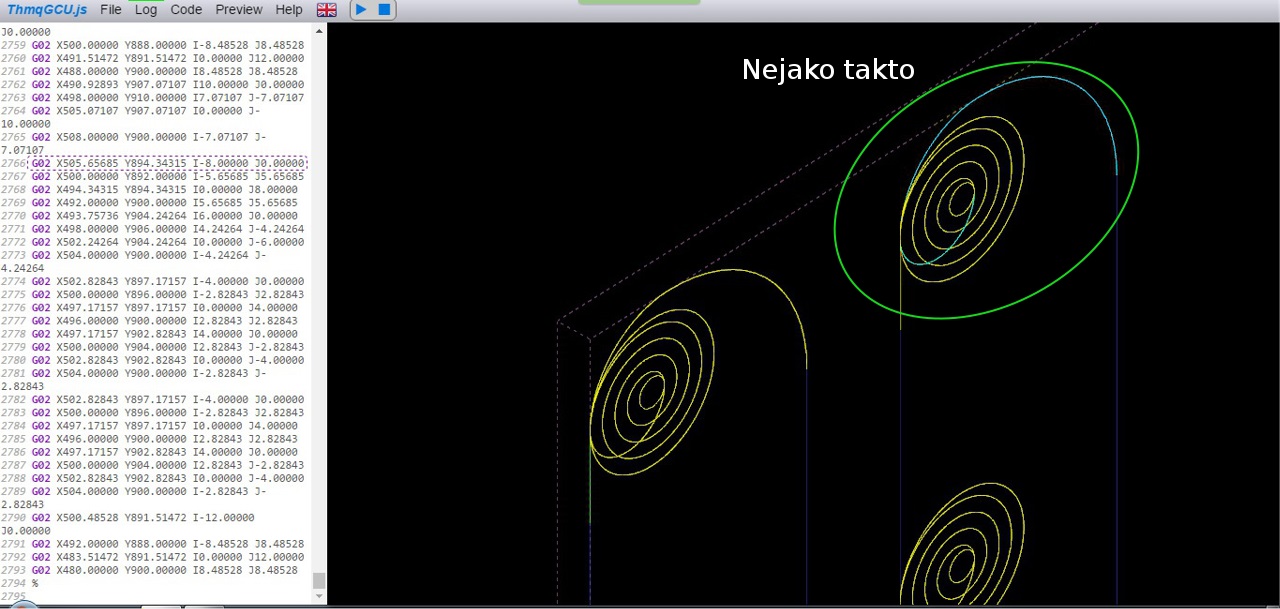Screen dimensions: 1280x609
Task: Open the Help menu
Action: tap(289, 10)
